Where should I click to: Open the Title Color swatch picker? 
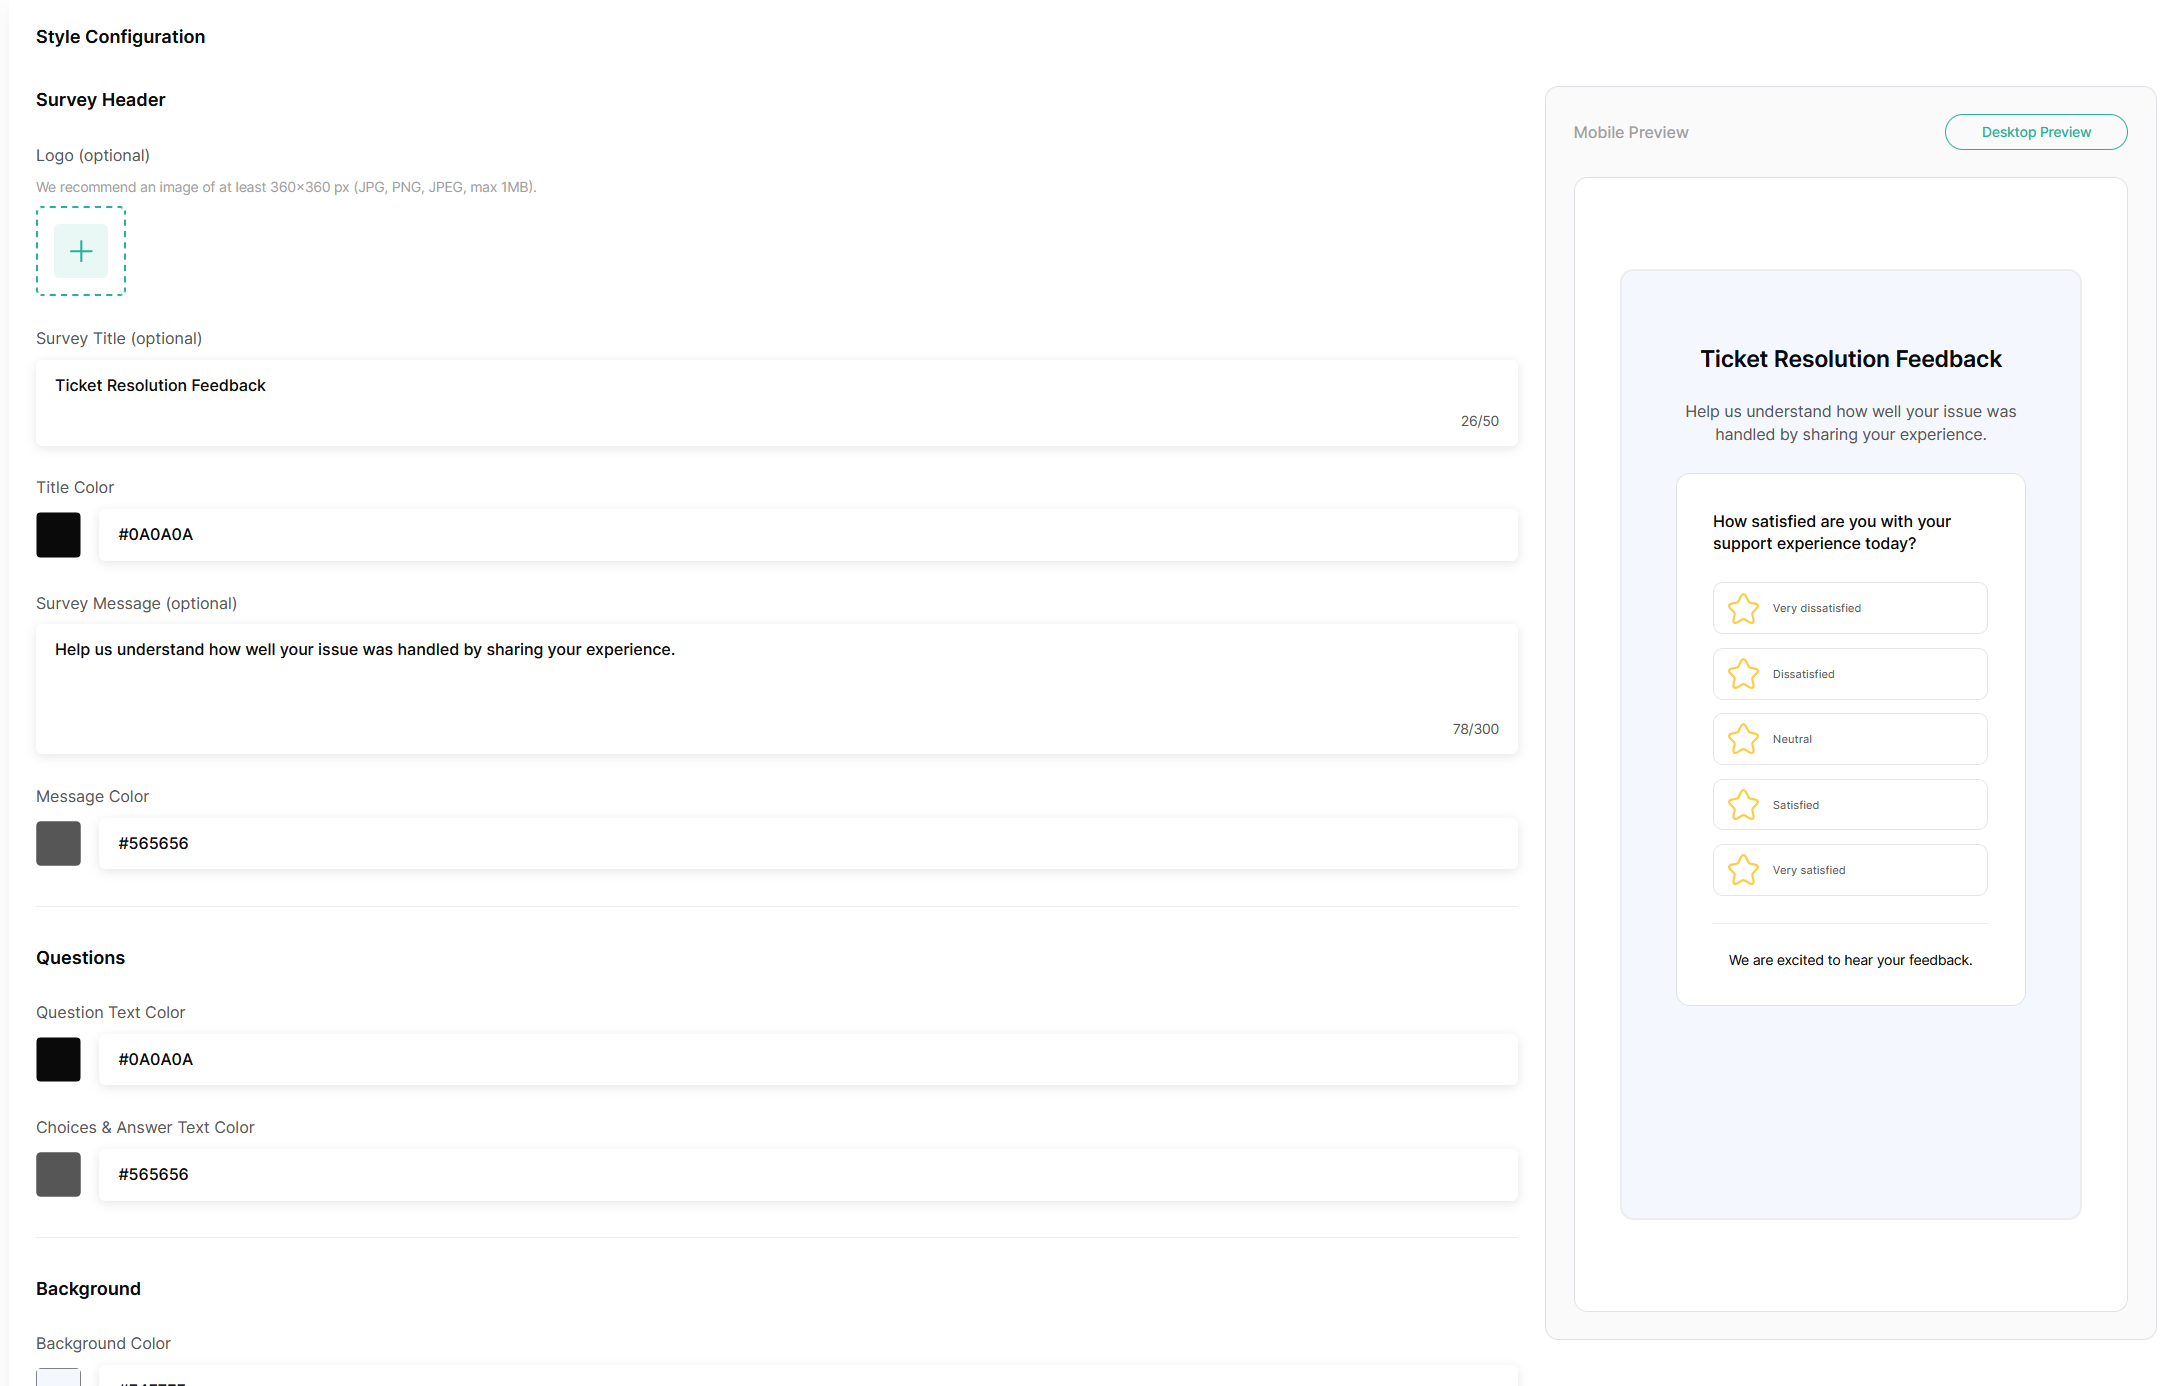pos(58,535)
